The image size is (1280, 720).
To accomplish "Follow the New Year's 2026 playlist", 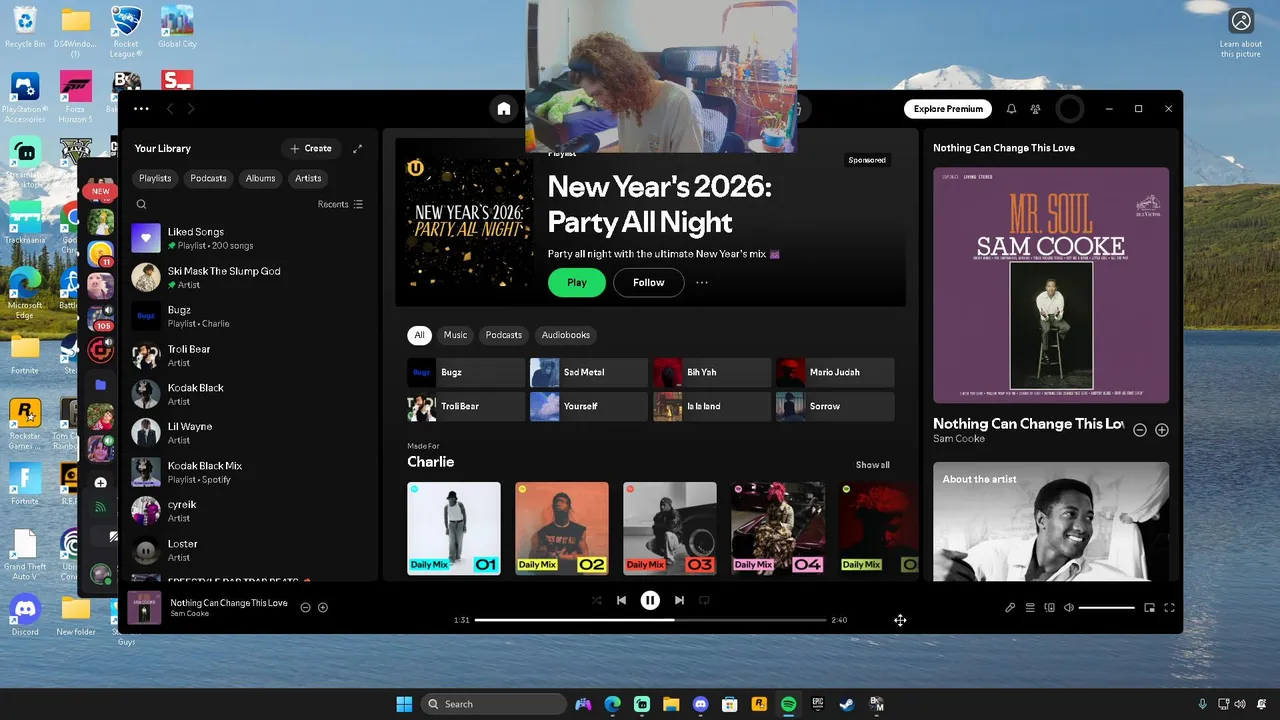I will point(648,282).
